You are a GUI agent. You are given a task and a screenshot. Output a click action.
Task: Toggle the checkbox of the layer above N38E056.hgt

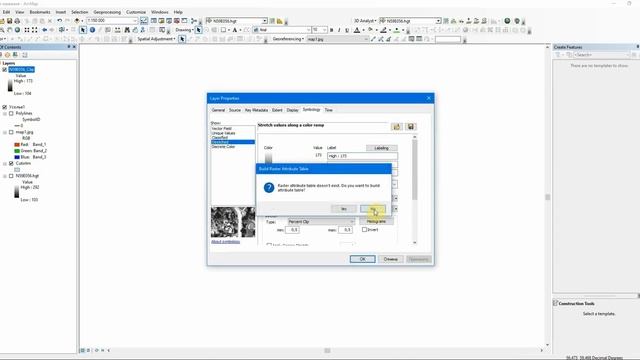point(11,163)
